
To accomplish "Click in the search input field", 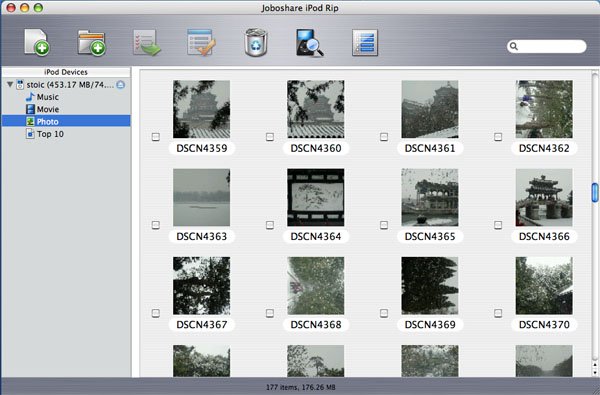I will tap(546, 46).
